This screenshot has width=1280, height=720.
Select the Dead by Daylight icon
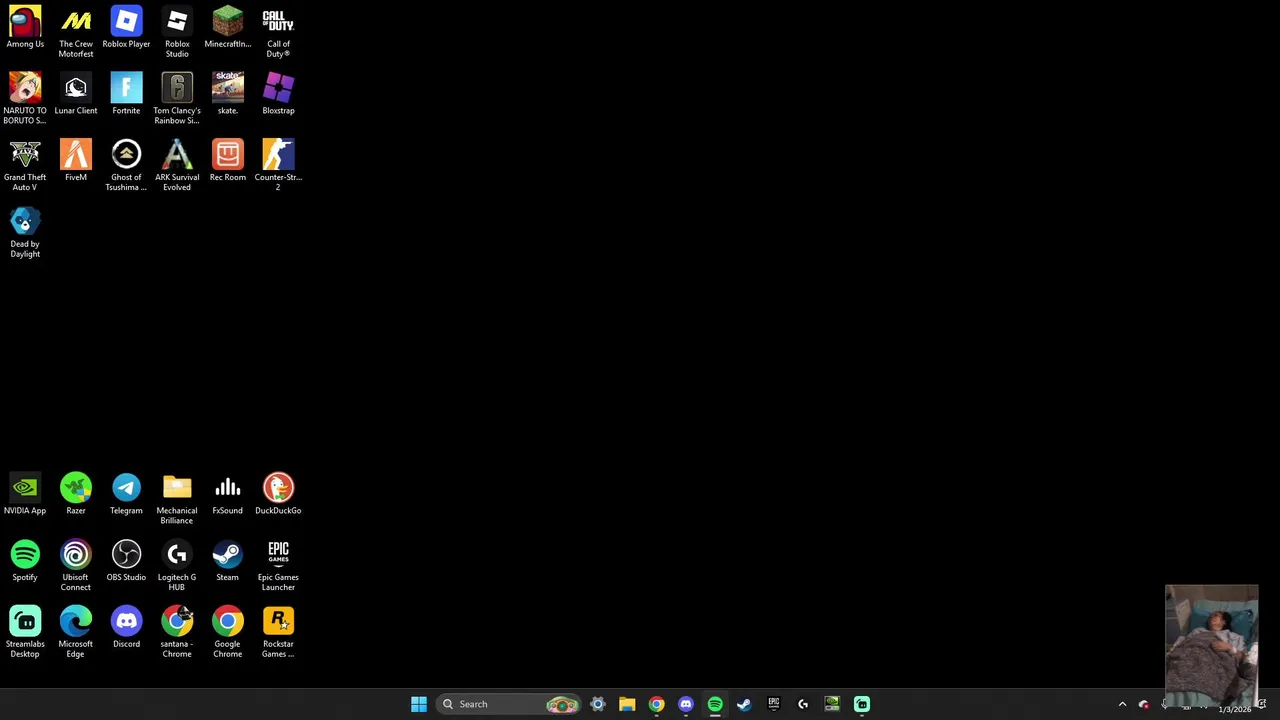[25, 232]
